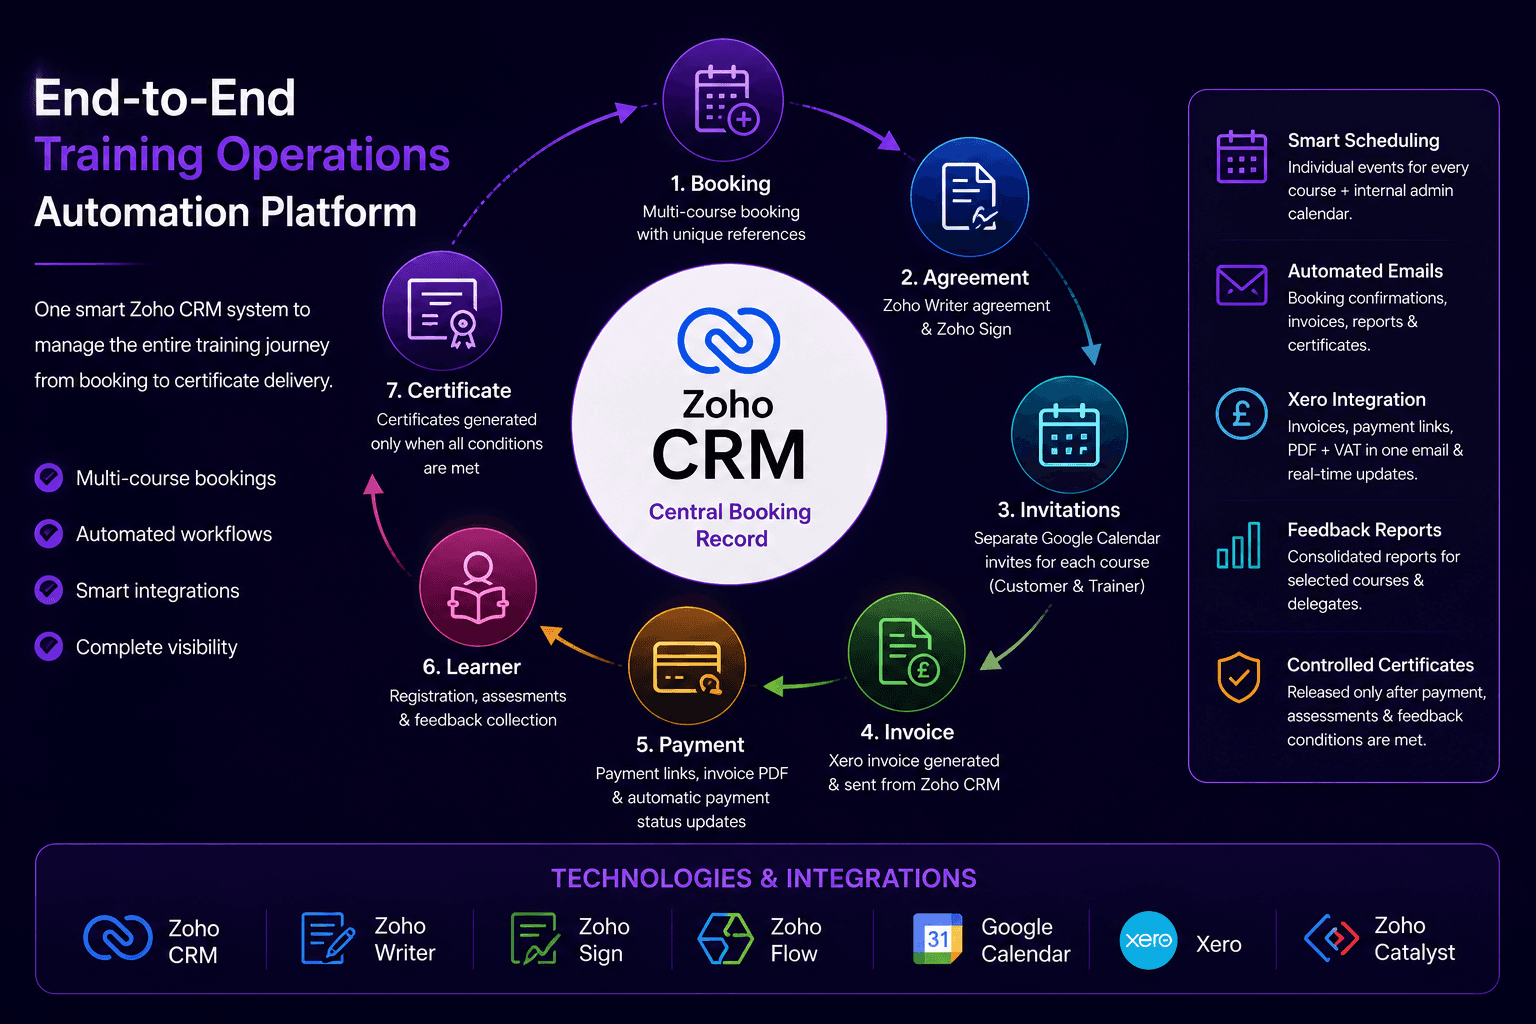This screenshot has width=1536, height=1024.
Task: Select the '2. Agreement' heading
Action: click(x=965, y=278)
